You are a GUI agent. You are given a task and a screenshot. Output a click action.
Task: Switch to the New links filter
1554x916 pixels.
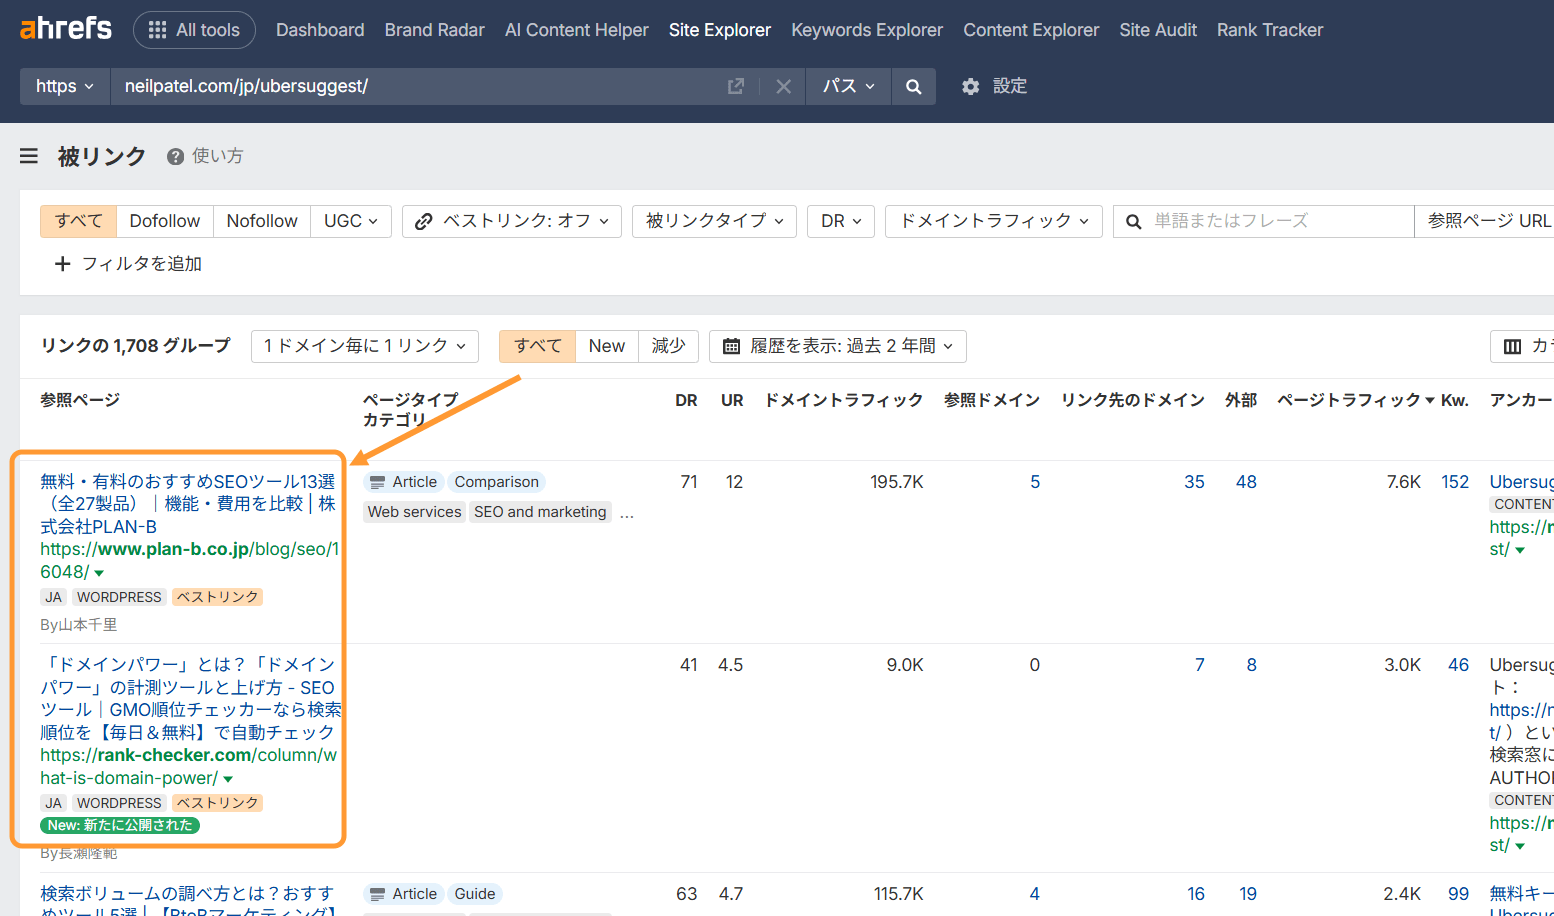point(606,345)
